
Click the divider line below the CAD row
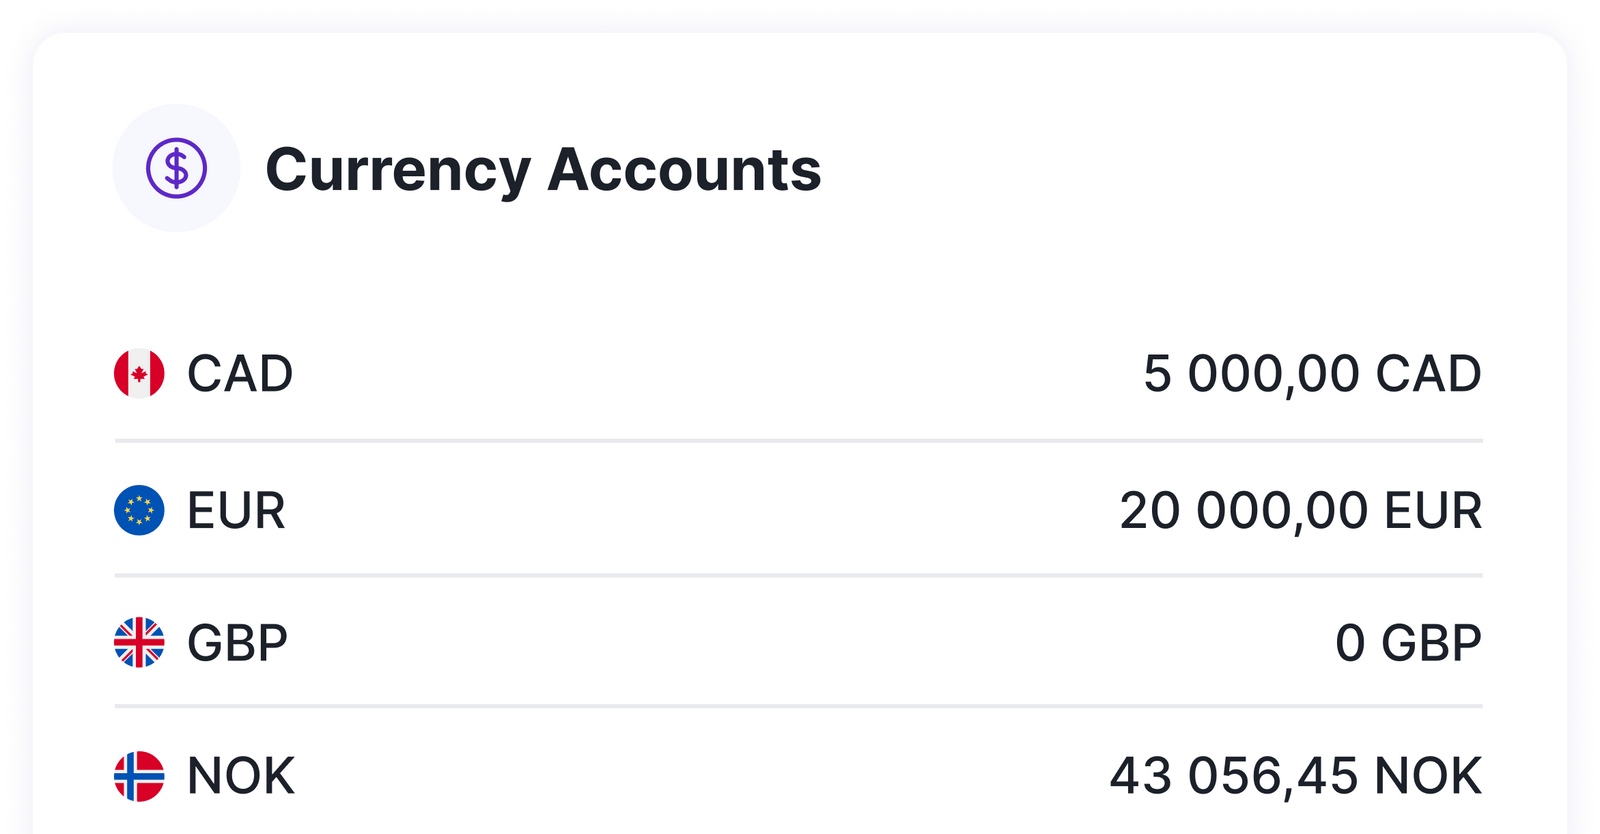click(798, 440)
